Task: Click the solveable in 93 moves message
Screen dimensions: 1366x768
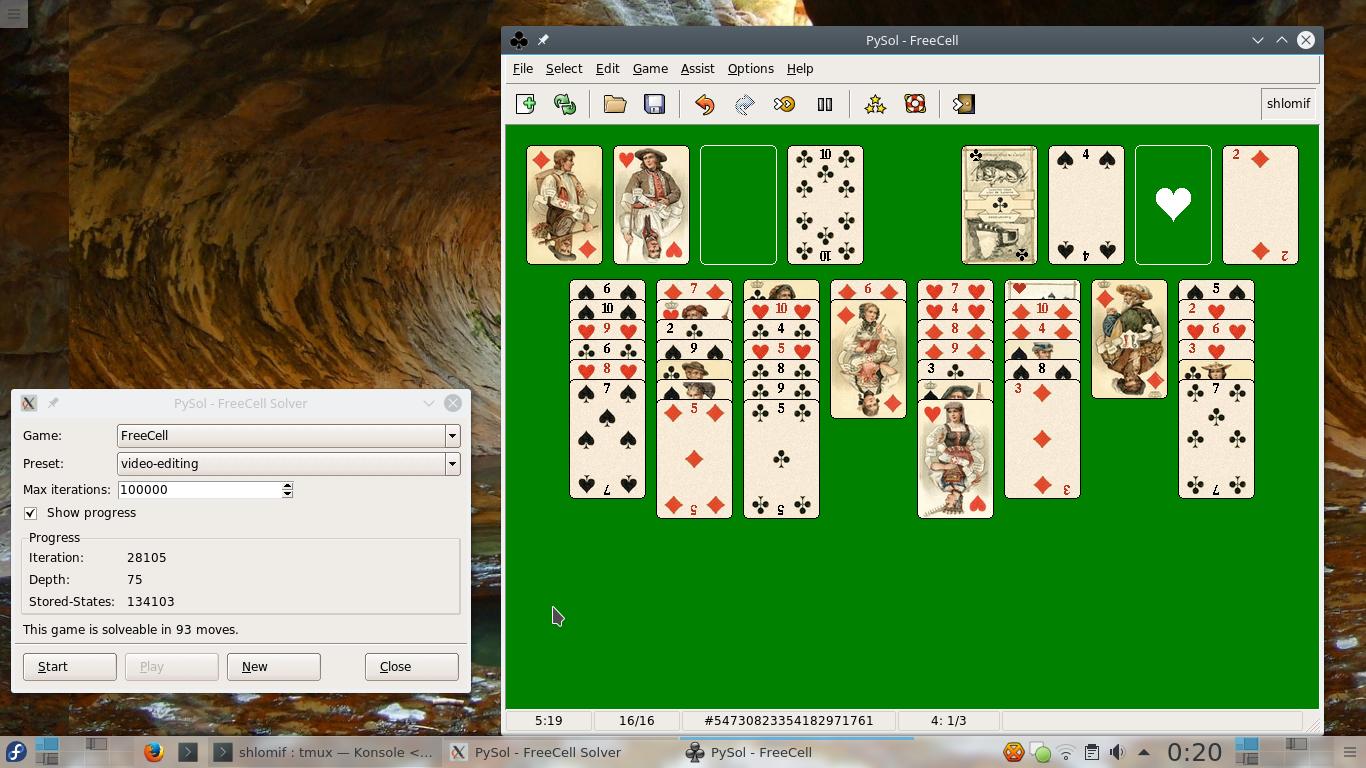Action: [x=131, y=630]
